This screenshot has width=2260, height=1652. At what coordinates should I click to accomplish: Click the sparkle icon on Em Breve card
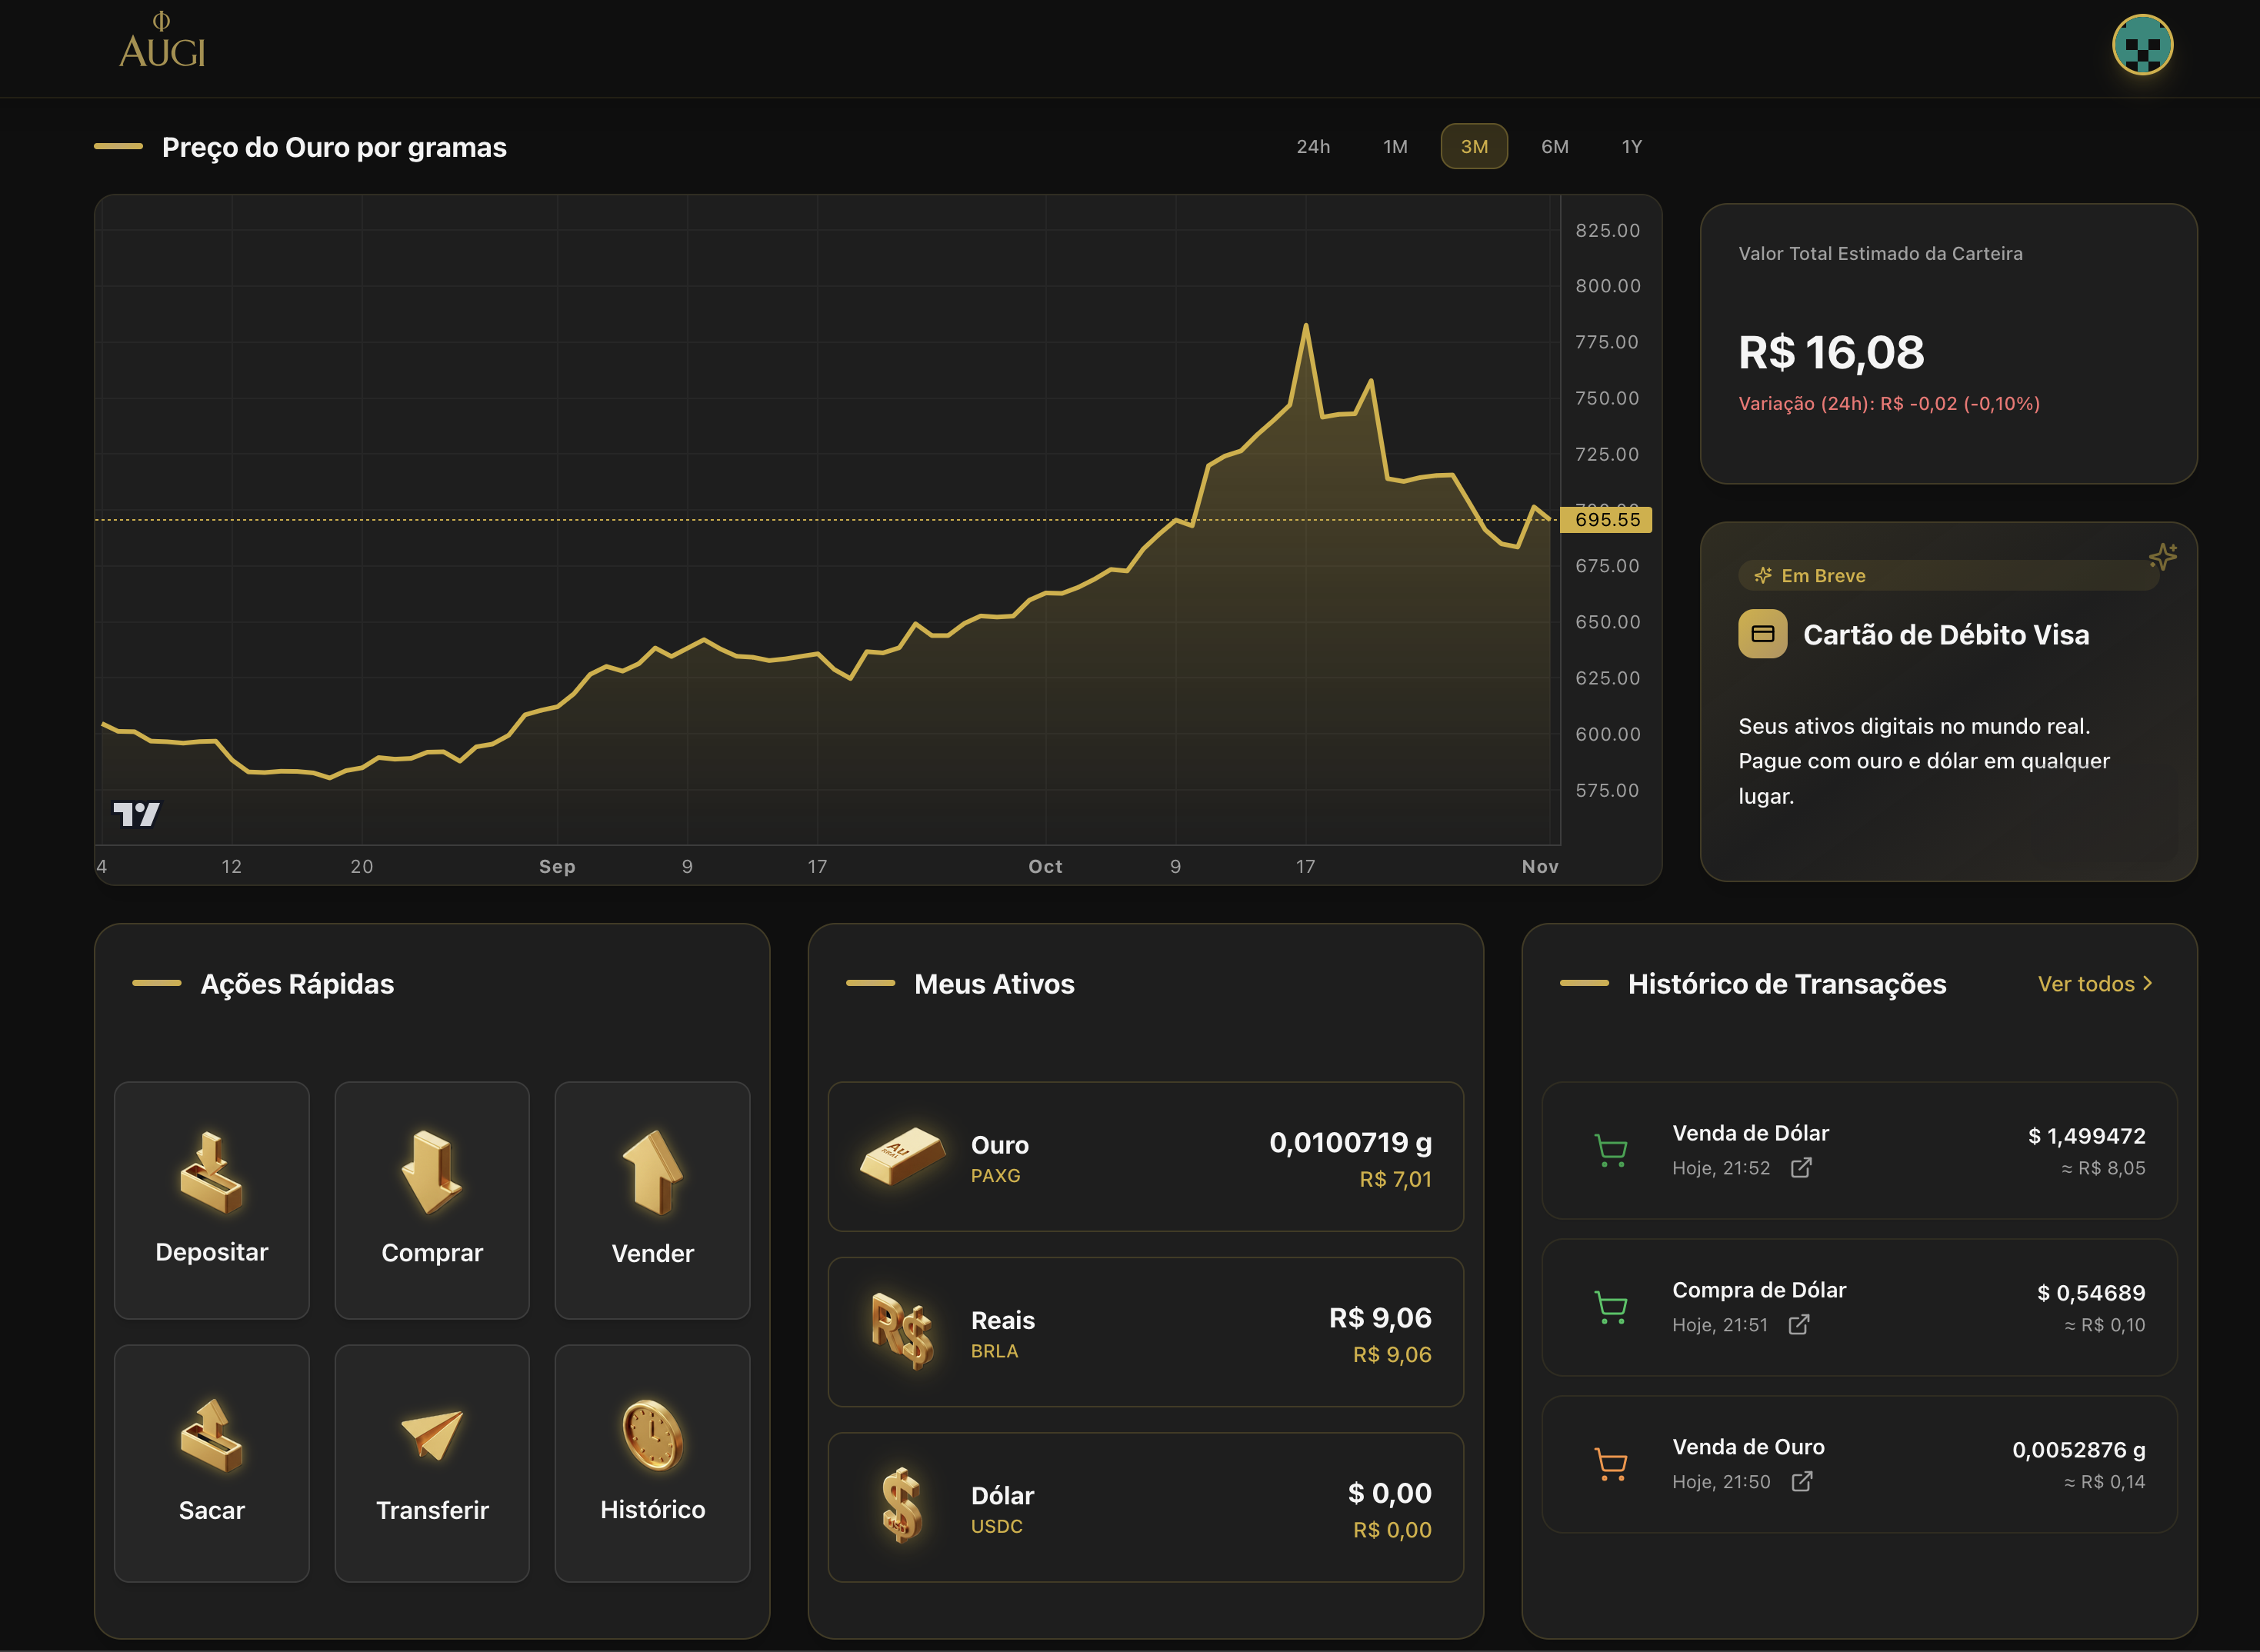click(x=2164, y=555)
